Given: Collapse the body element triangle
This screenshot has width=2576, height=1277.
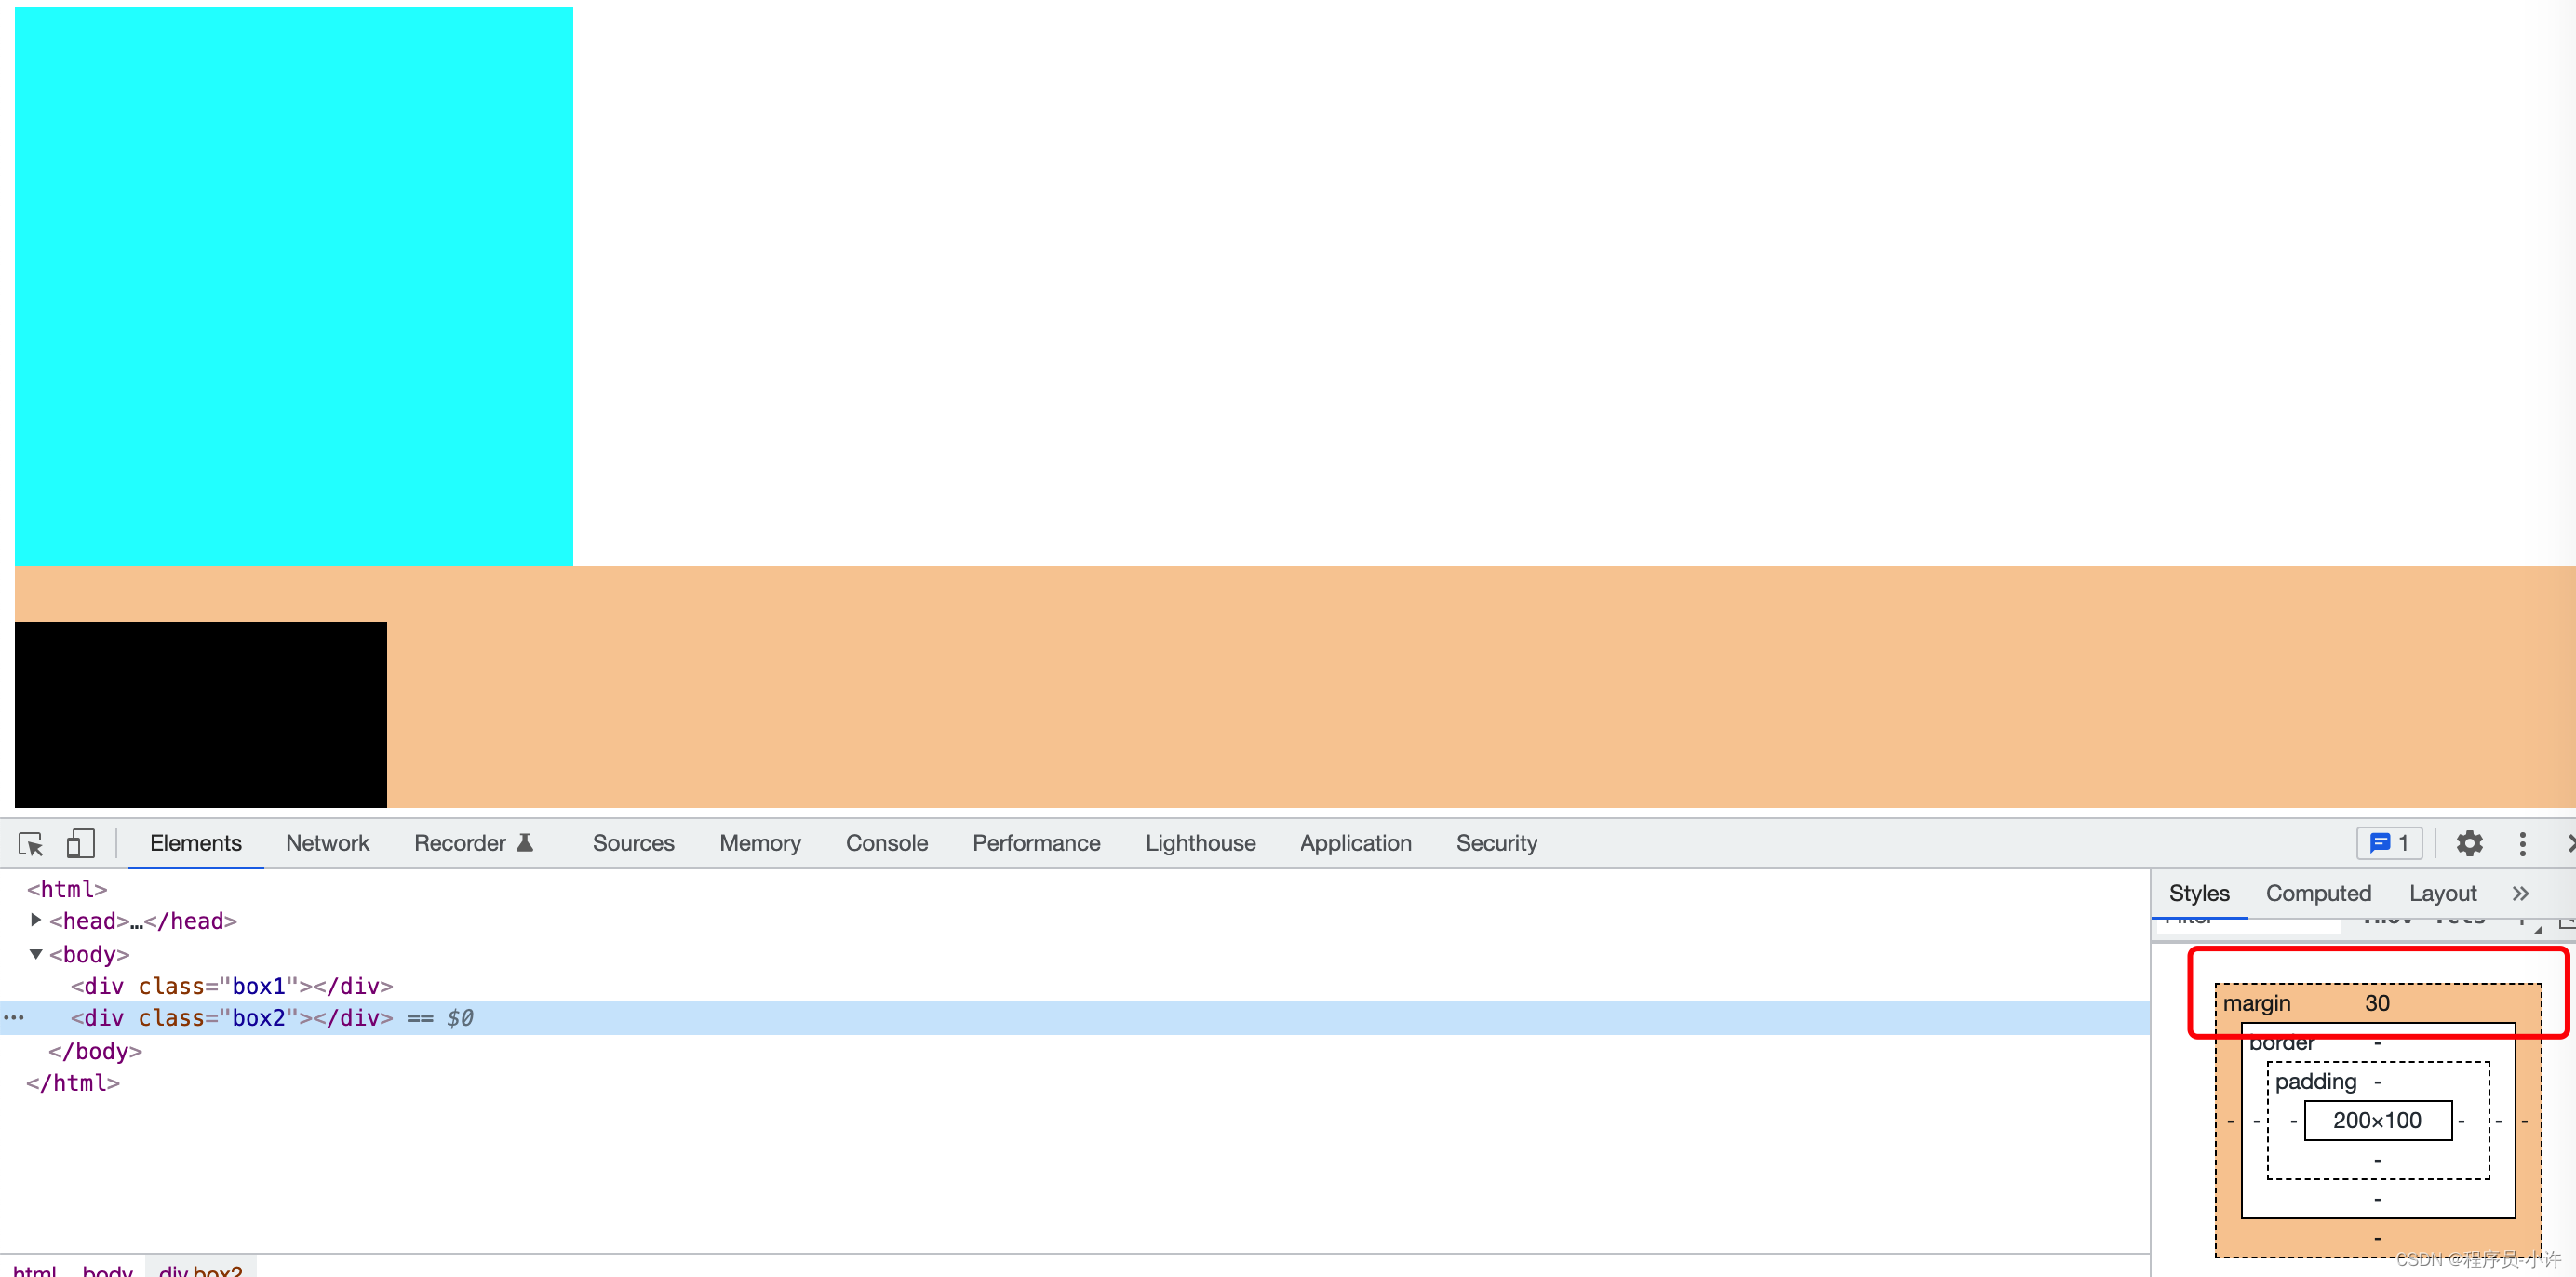Looking at the screenshot, I should click(36, 954).
